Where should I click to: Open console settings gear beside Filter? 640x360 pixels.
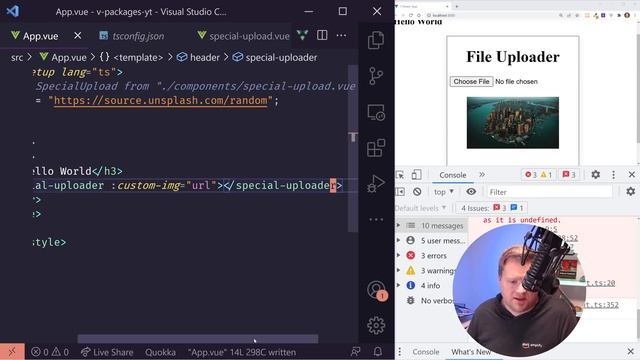(631, 191)
